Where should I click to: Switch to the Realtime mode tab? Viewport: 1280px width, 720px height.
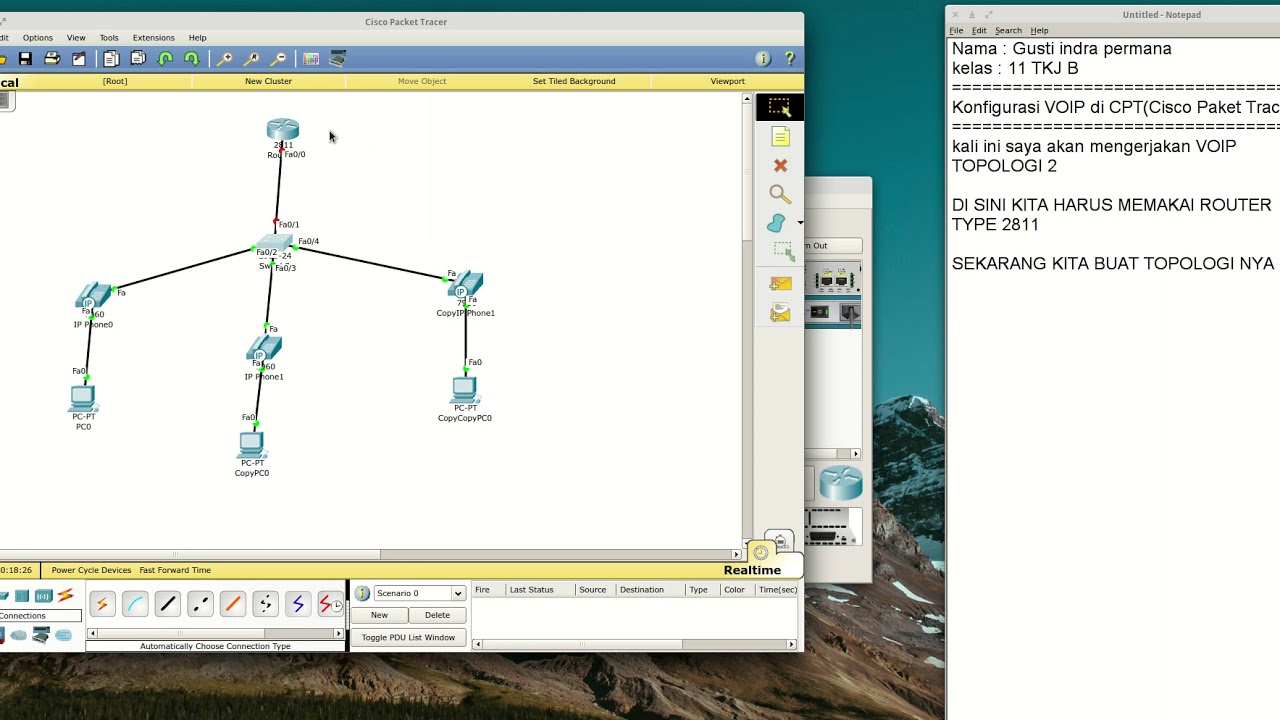(x=752, y=570)
